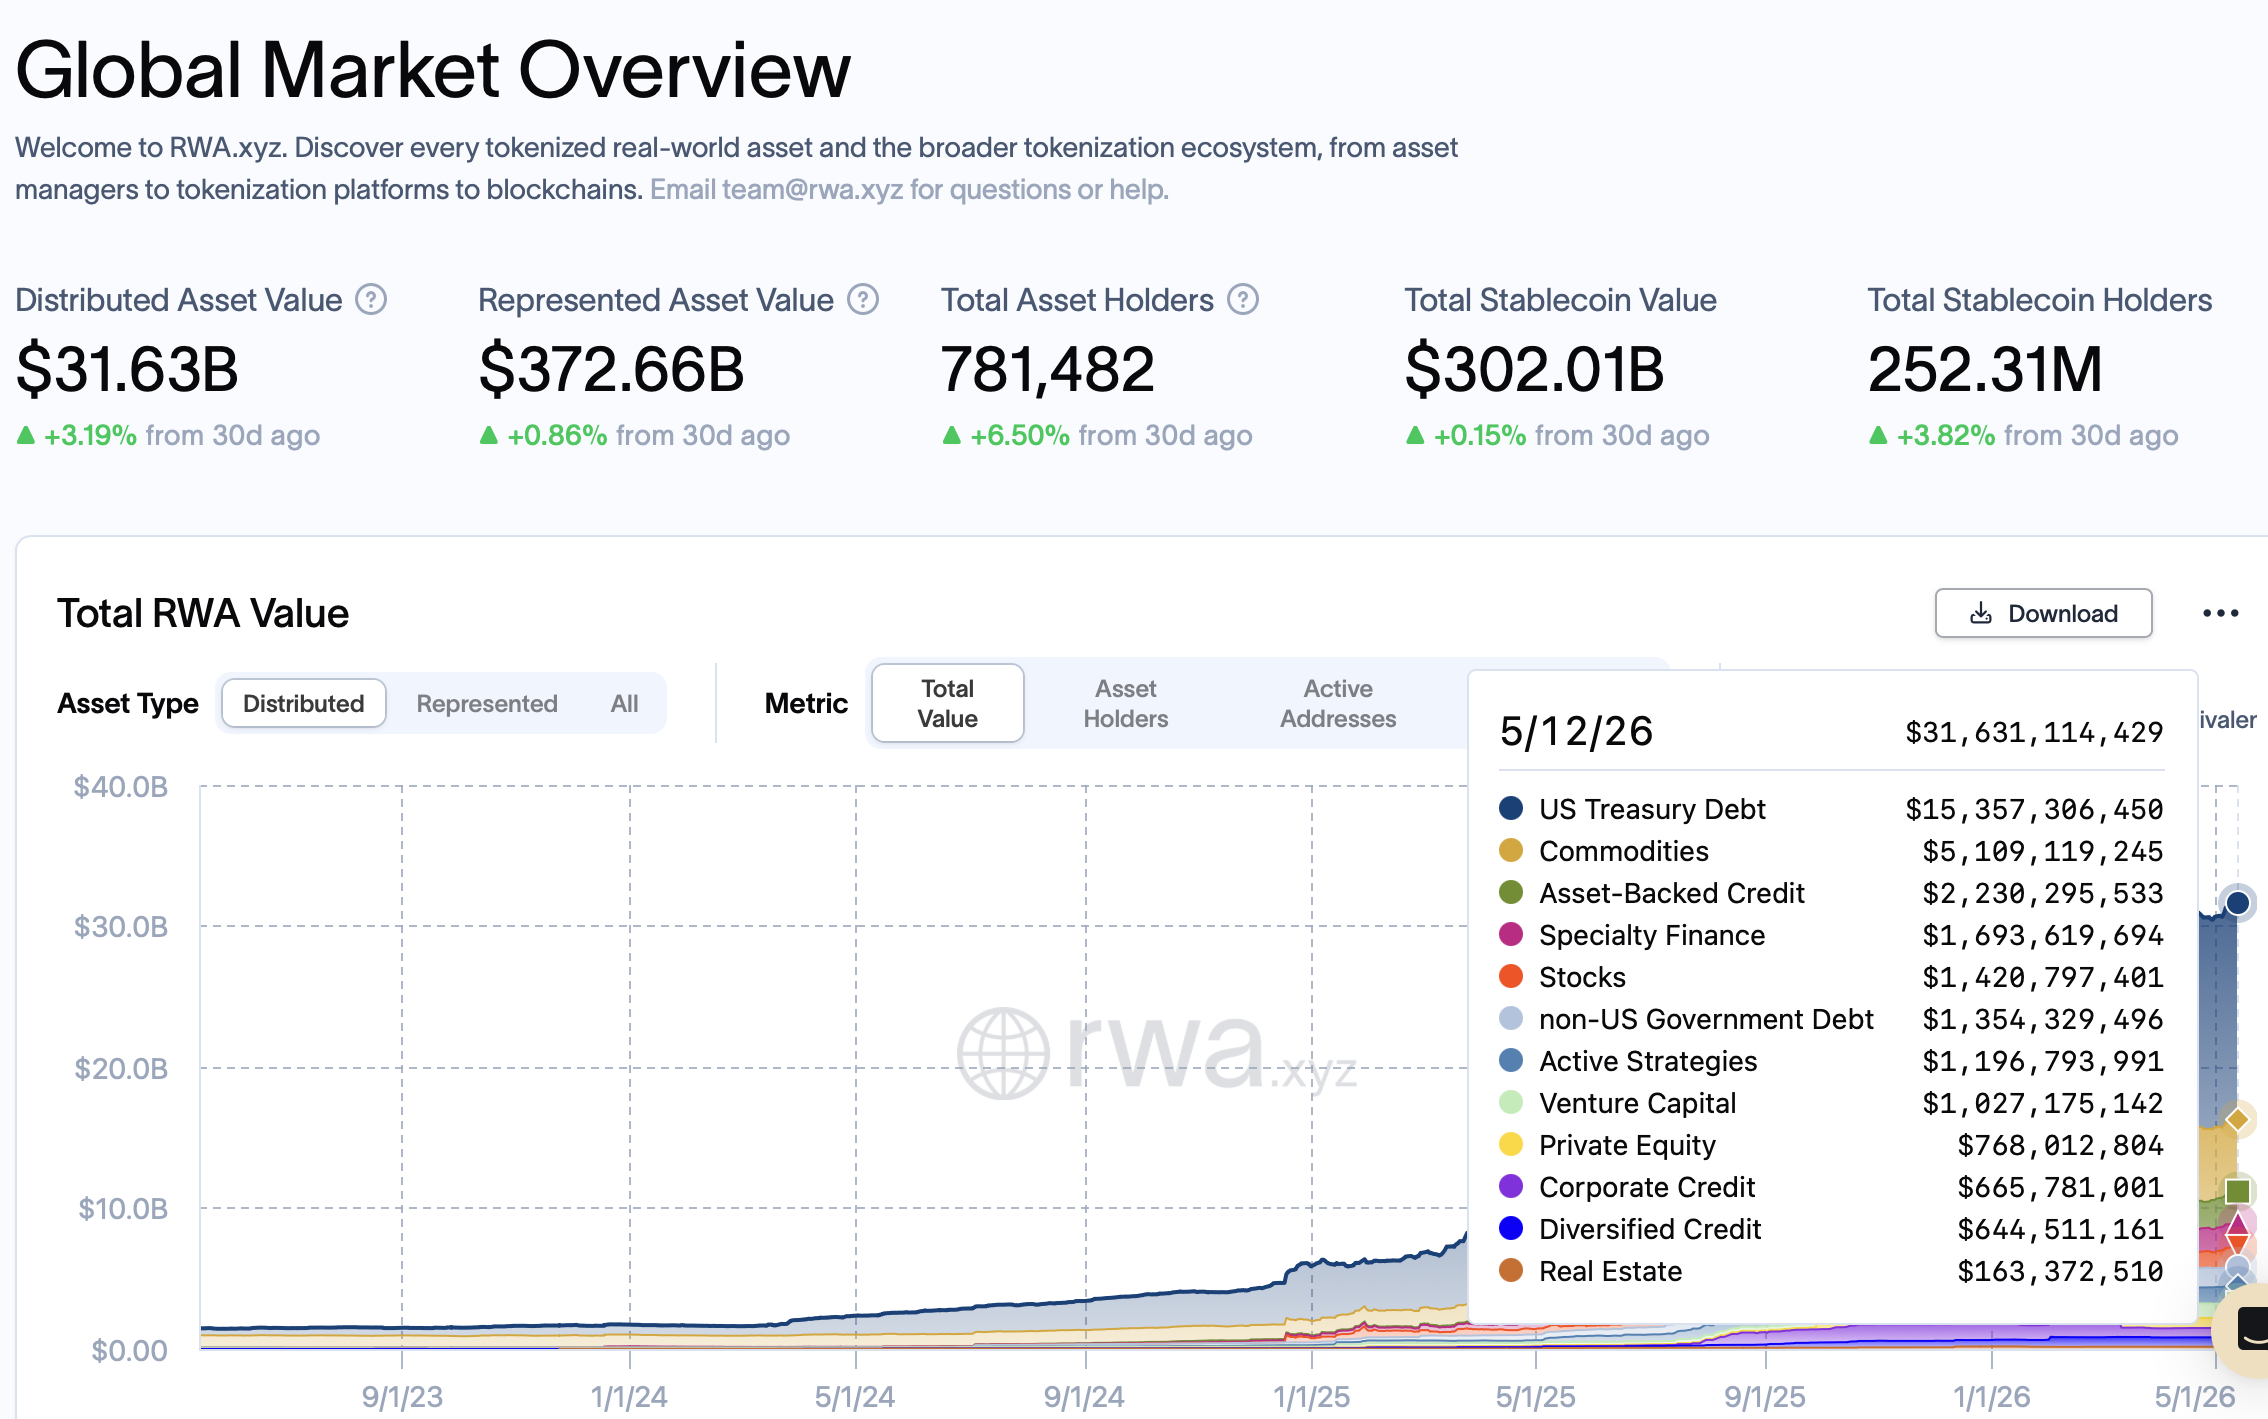2268x1419 pixels.
Task: Switch asset type to Represented
Action: pos(487,703)
